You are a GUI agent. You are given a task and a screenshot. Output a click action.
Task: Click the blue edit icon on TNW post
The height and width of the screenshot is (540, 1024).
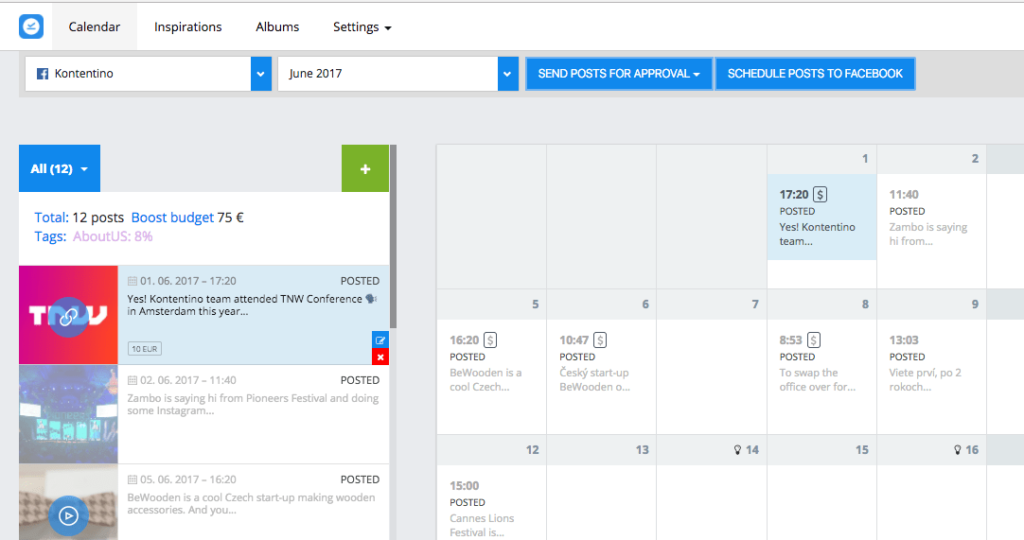click(x=381, y=341)
